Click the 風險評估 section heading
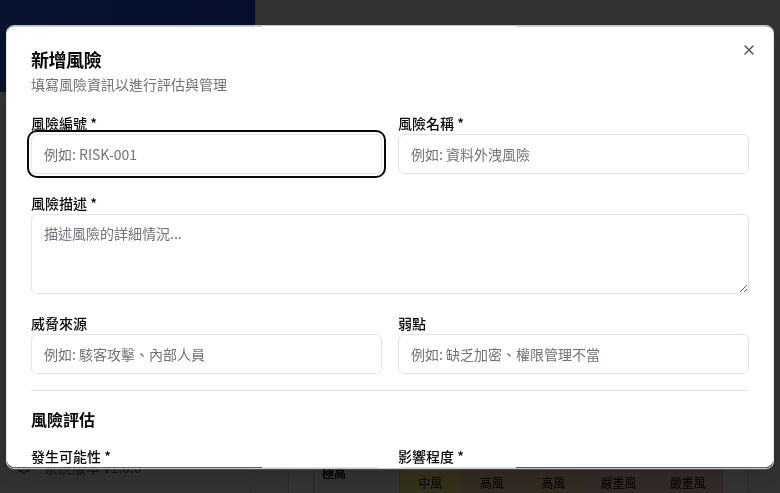Screen dimensions: 780x493 (x=63, y=420)
